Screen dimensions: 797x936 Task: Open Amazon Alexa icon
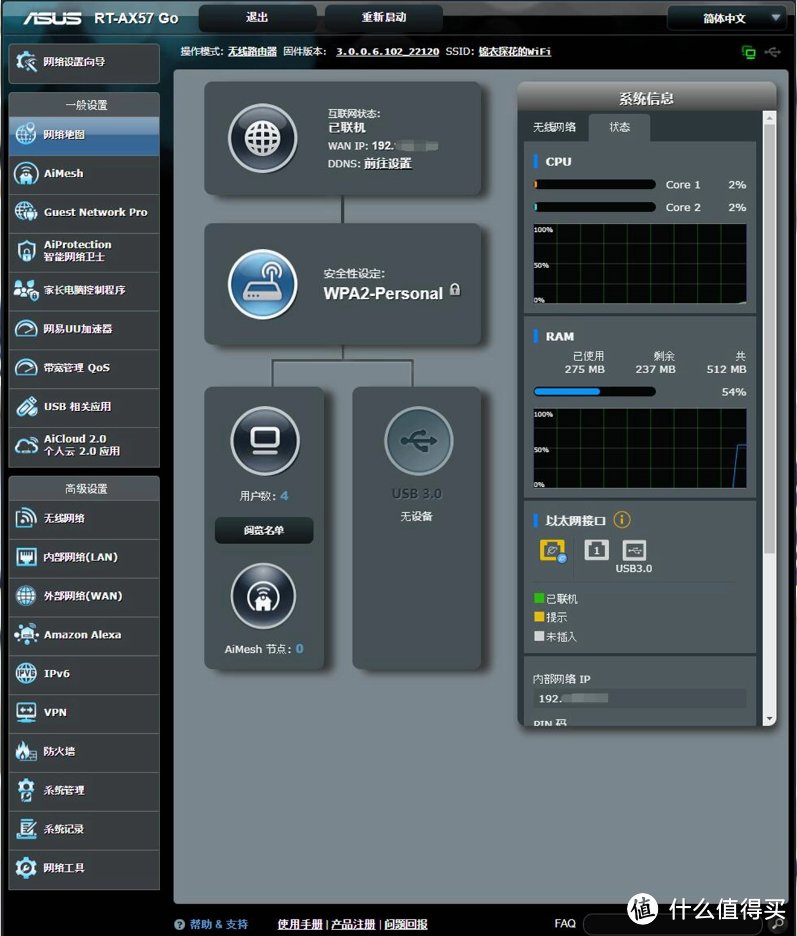(x=26, y=635)
